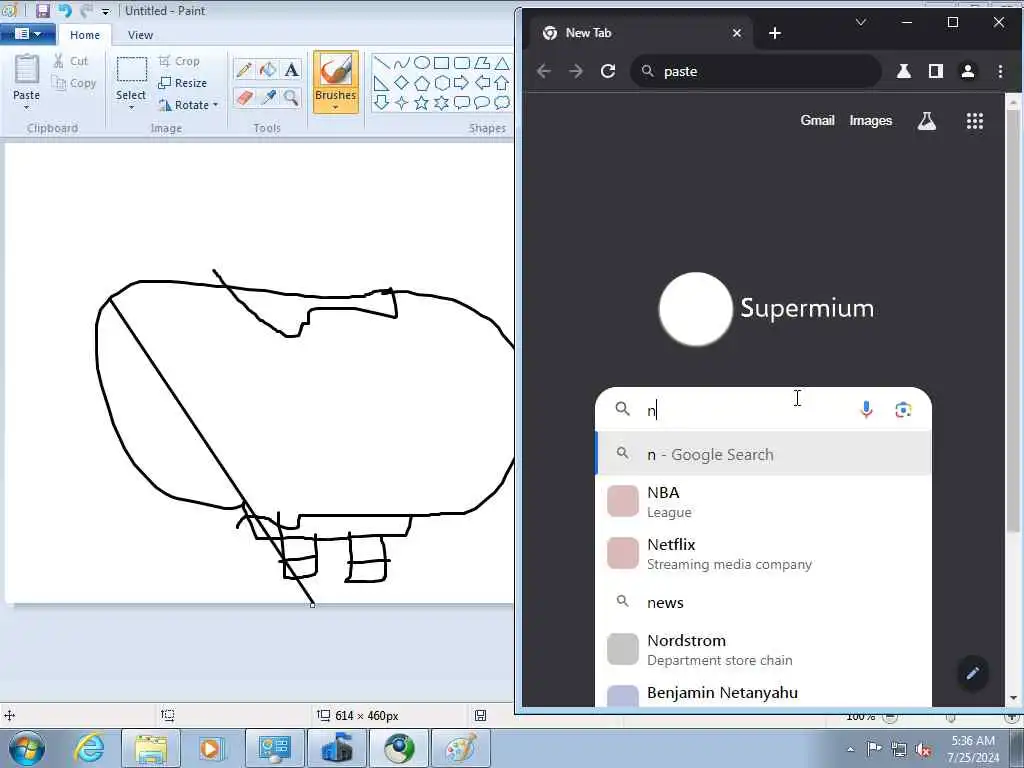Image resolution: width=1024 pixels, height=768 pixels.
Task: Start voice search with the microphone
Action: click(x=866, y=409)
